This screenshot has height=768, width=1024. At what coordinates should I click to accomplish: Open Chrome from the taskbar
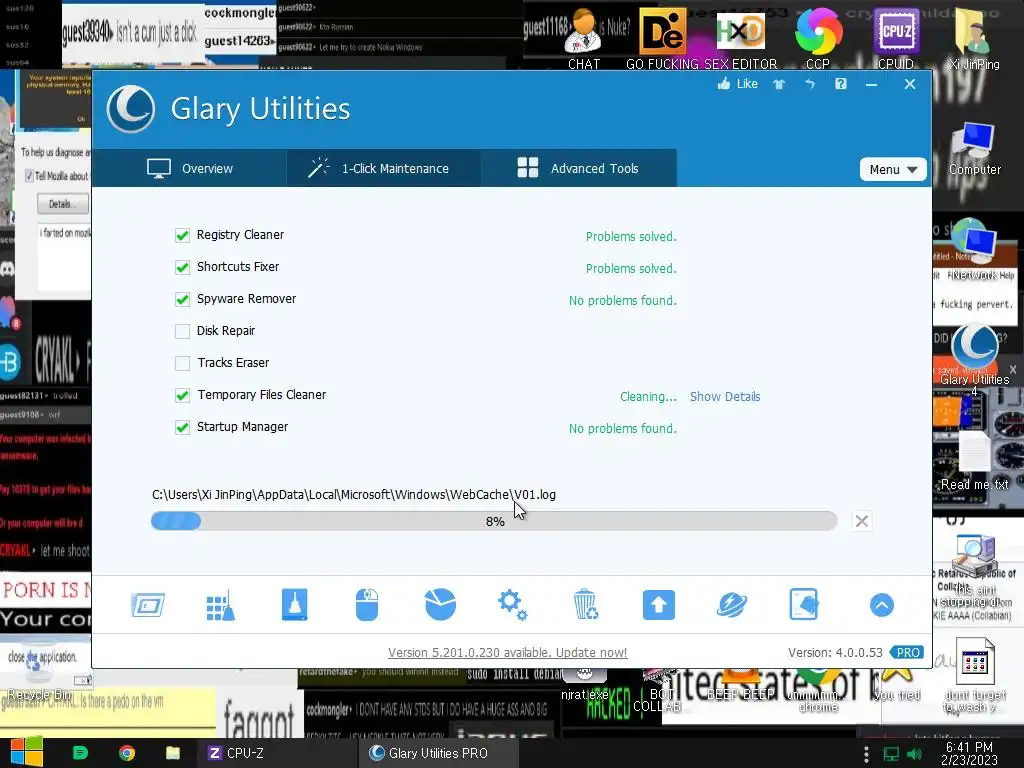click(x=127, y=753)
